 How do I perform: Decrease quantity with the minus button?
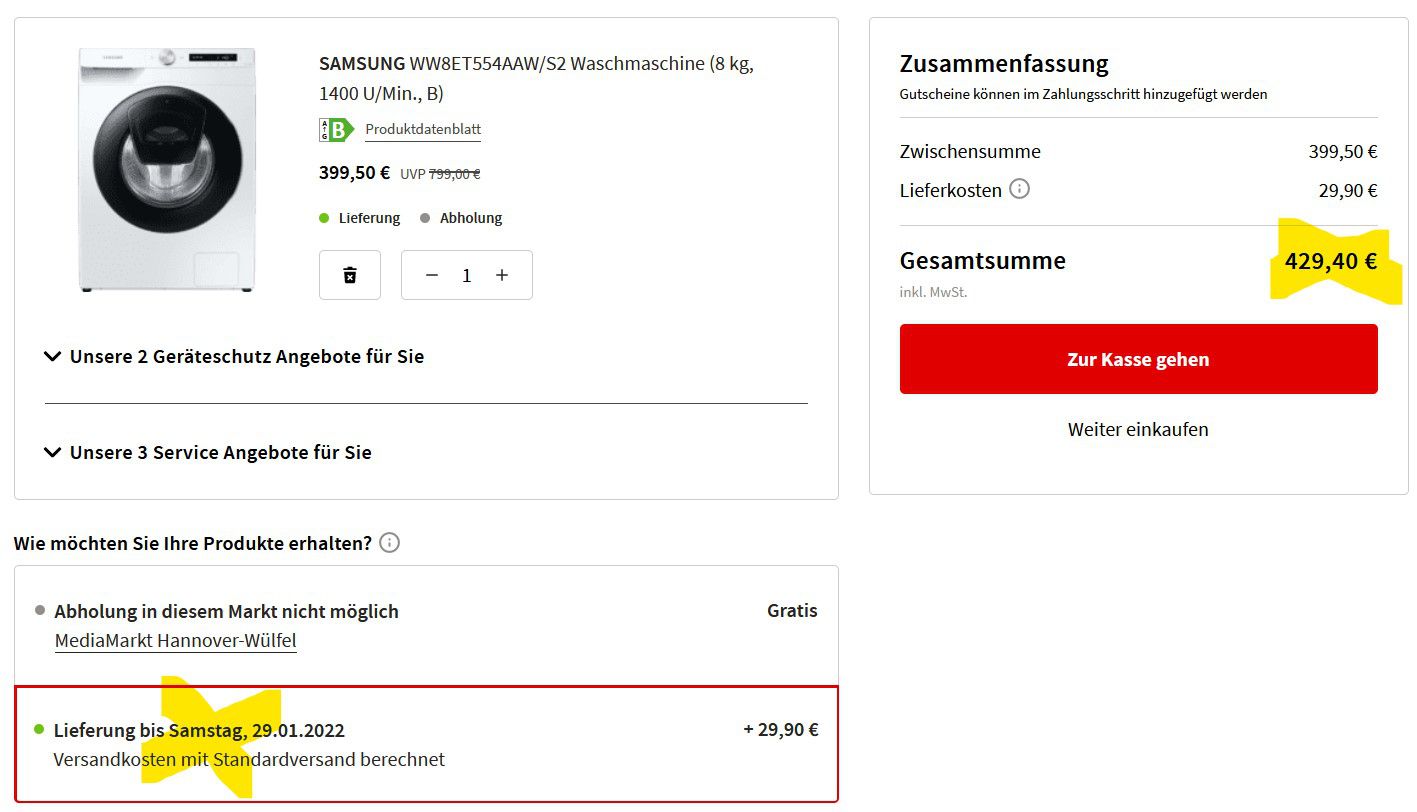[432, 275]
